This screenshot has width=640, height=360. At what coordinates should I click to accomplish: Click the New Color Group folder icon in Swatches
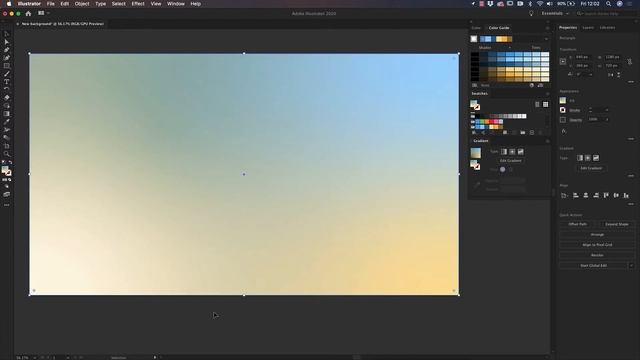pyautogui.click(x=523, y=133)
